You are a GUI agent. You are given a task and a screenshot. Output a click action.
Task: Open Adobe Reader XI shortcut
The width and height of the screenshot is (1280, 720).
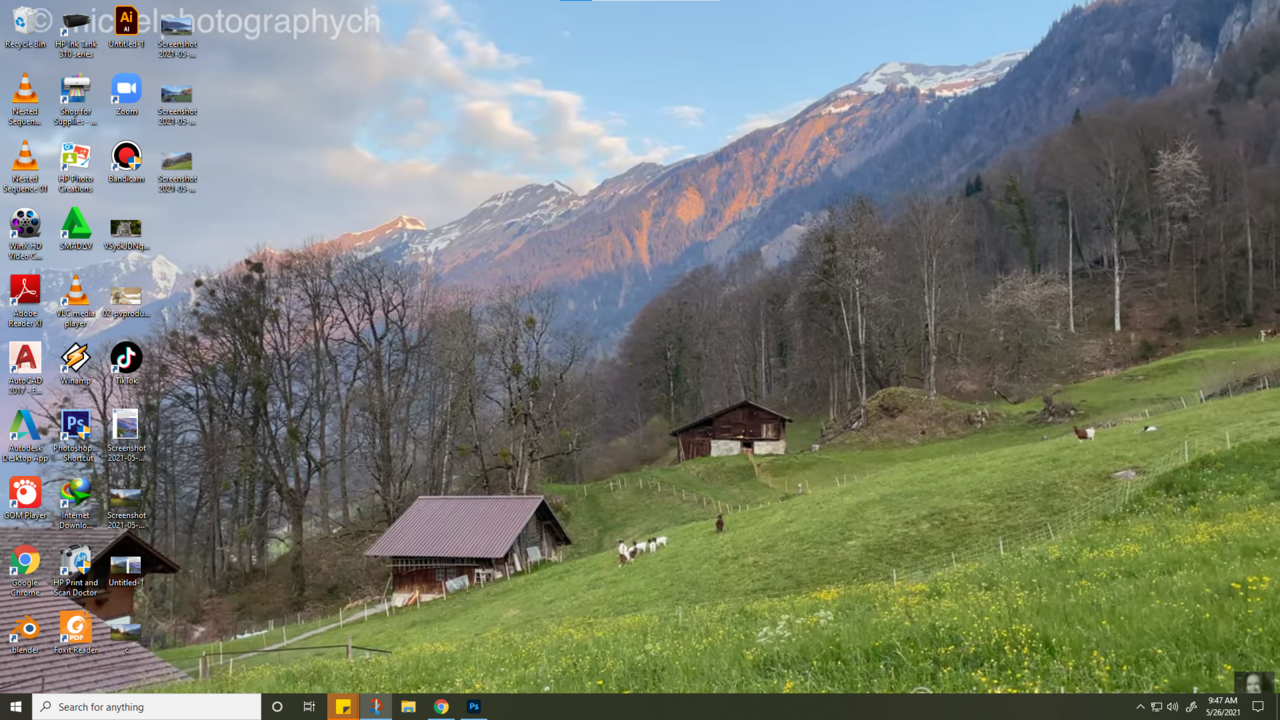tap(25, 302)
